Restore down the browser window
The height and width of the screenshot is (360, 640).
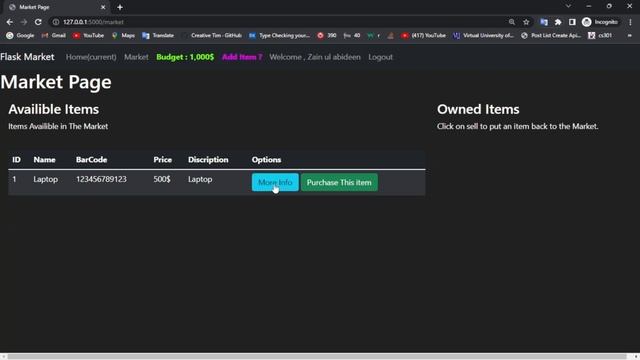609,6
